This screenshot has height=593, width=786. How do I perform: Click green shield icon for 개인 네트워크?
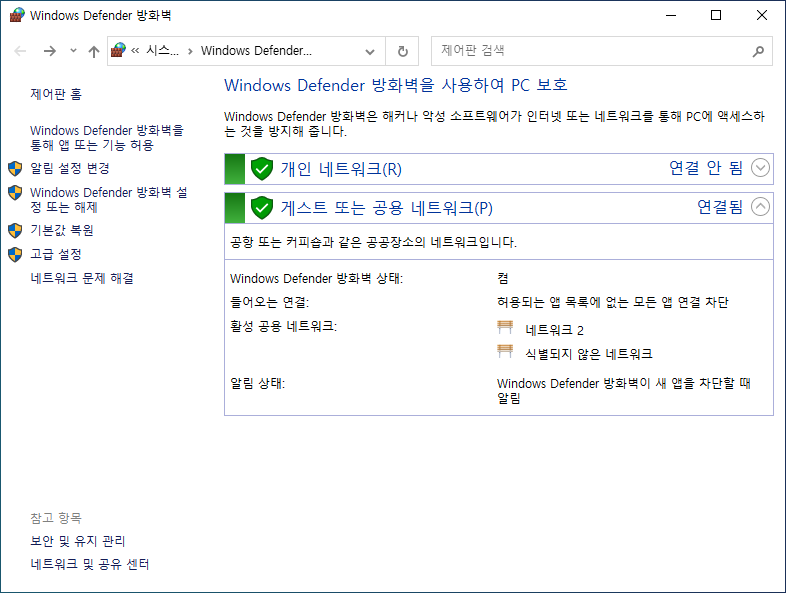[262, 169]
